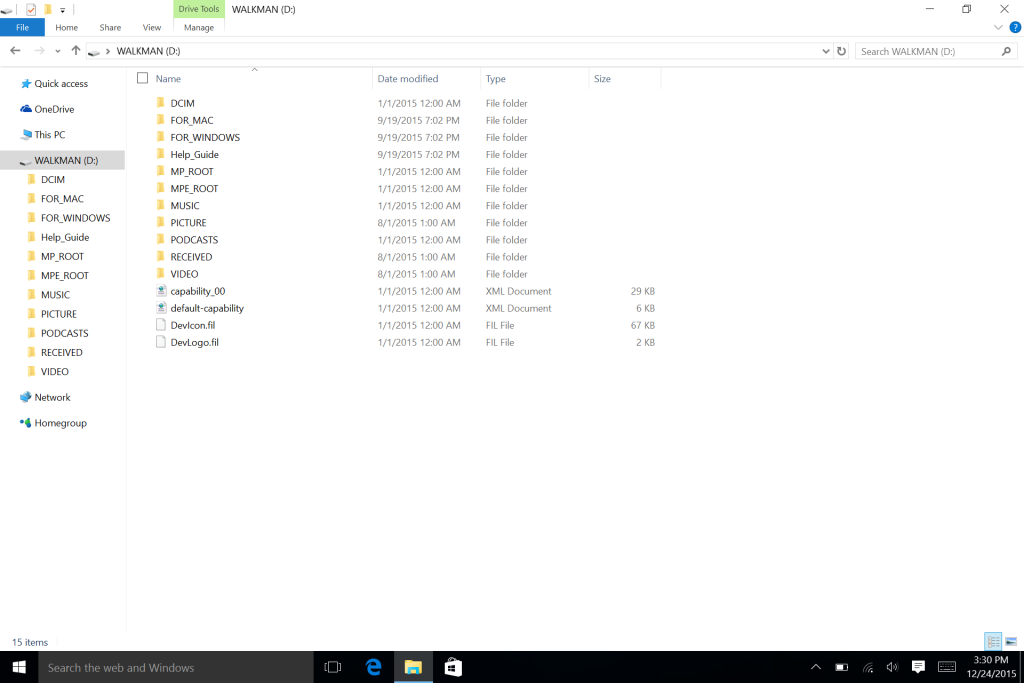Switch to Large icons view in status bar

pyautogui.click(x=1011, y=642)
